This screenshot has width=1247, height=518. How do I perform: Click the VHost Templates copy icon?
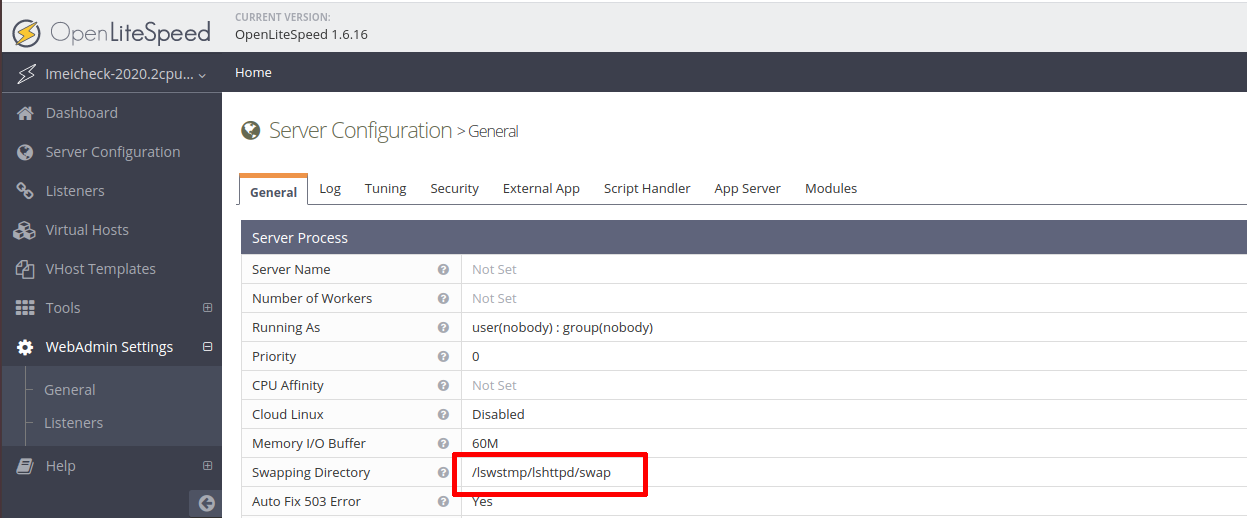(26, 269)
